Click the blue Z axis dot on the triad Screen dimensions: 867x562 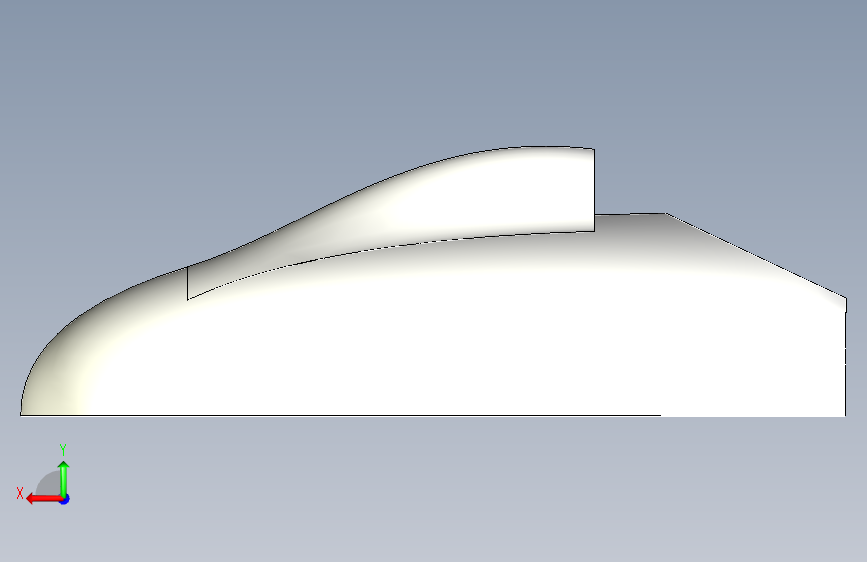coord(65,499)
